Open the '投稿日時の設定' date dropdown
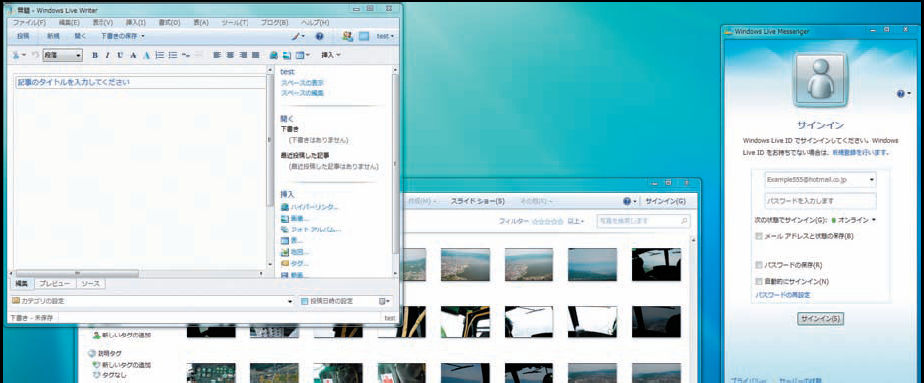The image size is (924, 383). pyautogui.click(x=385, y=301)
